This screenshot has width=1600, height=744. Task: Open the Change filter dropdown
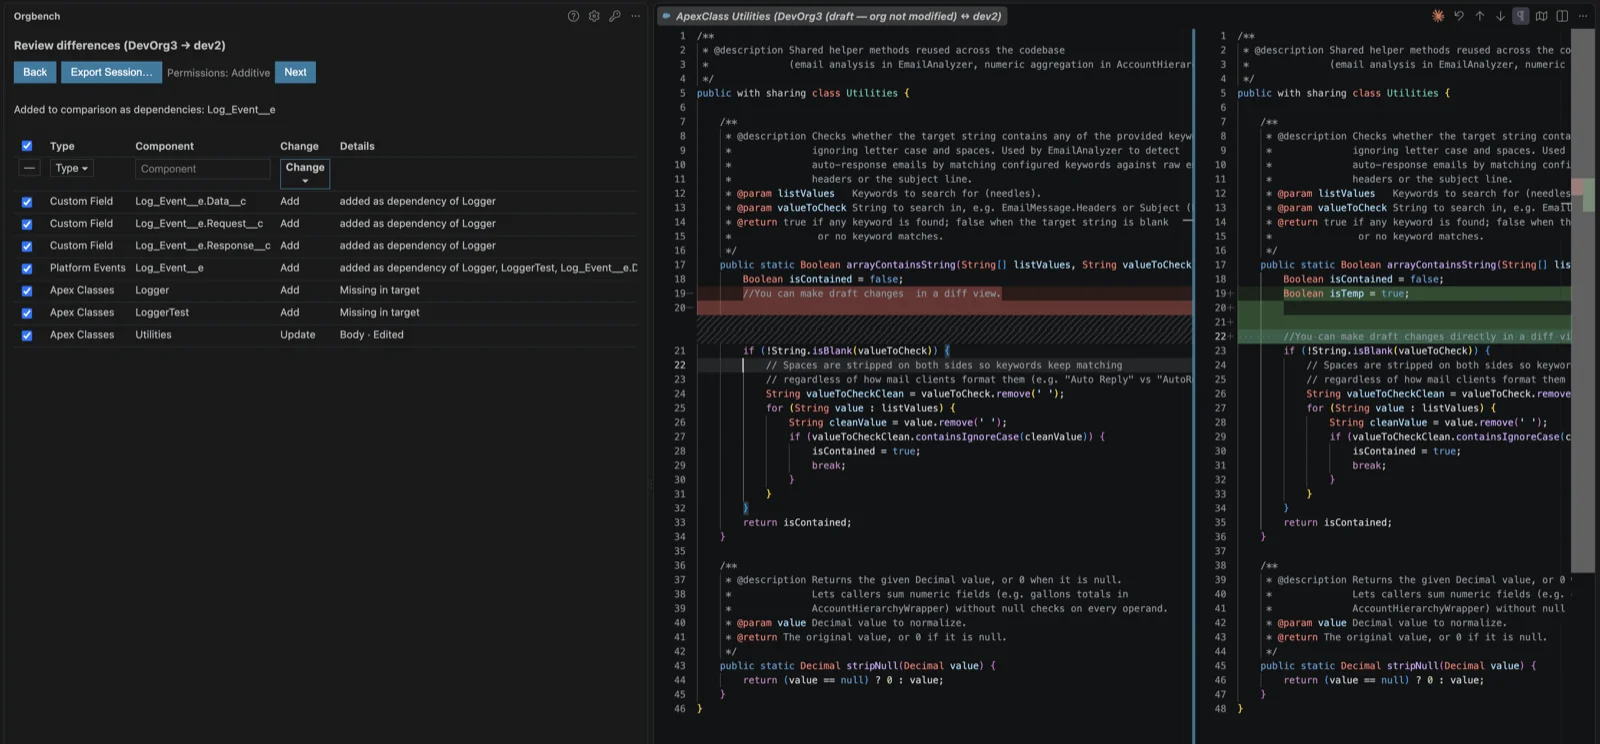pos(305,173)
